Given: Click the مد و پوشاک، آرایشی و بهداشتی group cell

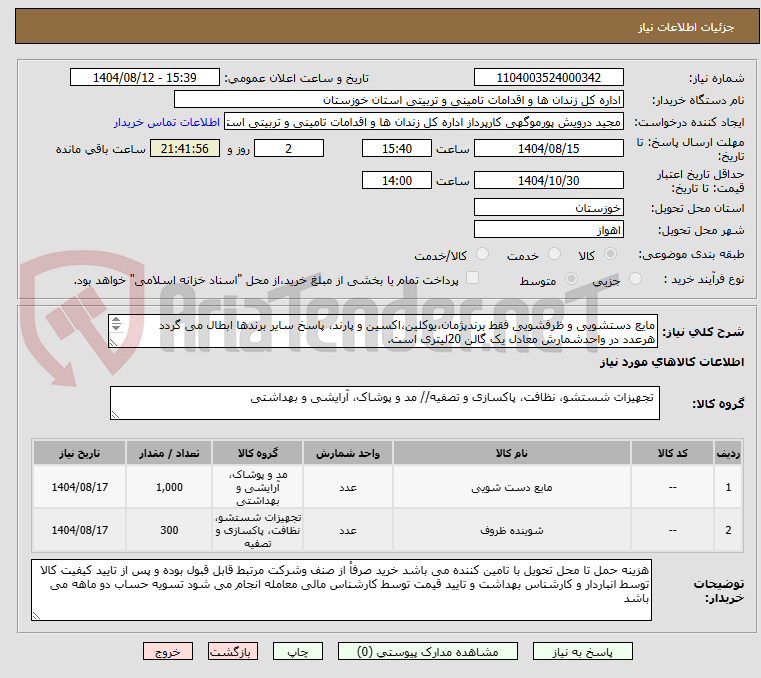Looking at the screenshot, I should point(258,487).
